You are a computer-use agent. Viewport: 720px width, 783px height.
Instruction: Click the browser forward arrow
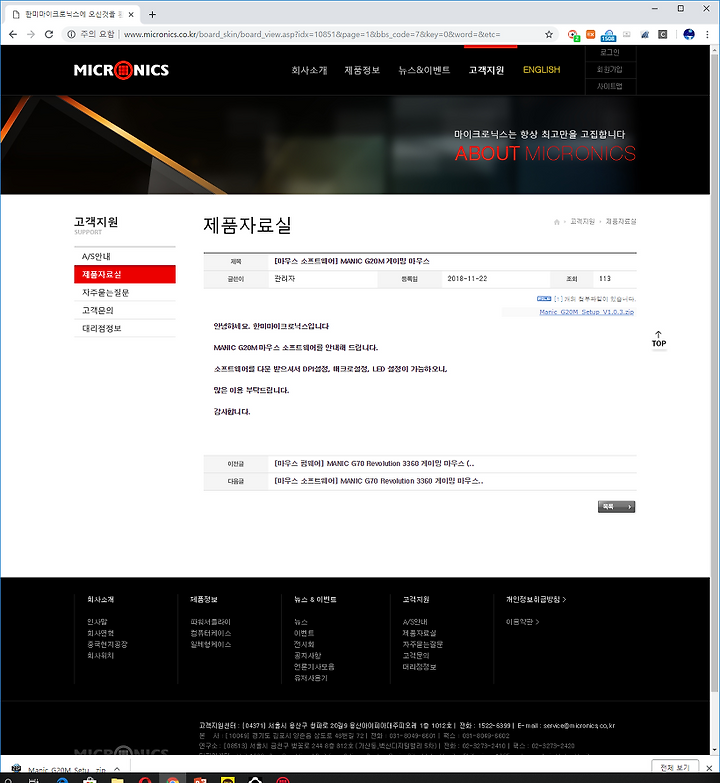pos(31,34)
